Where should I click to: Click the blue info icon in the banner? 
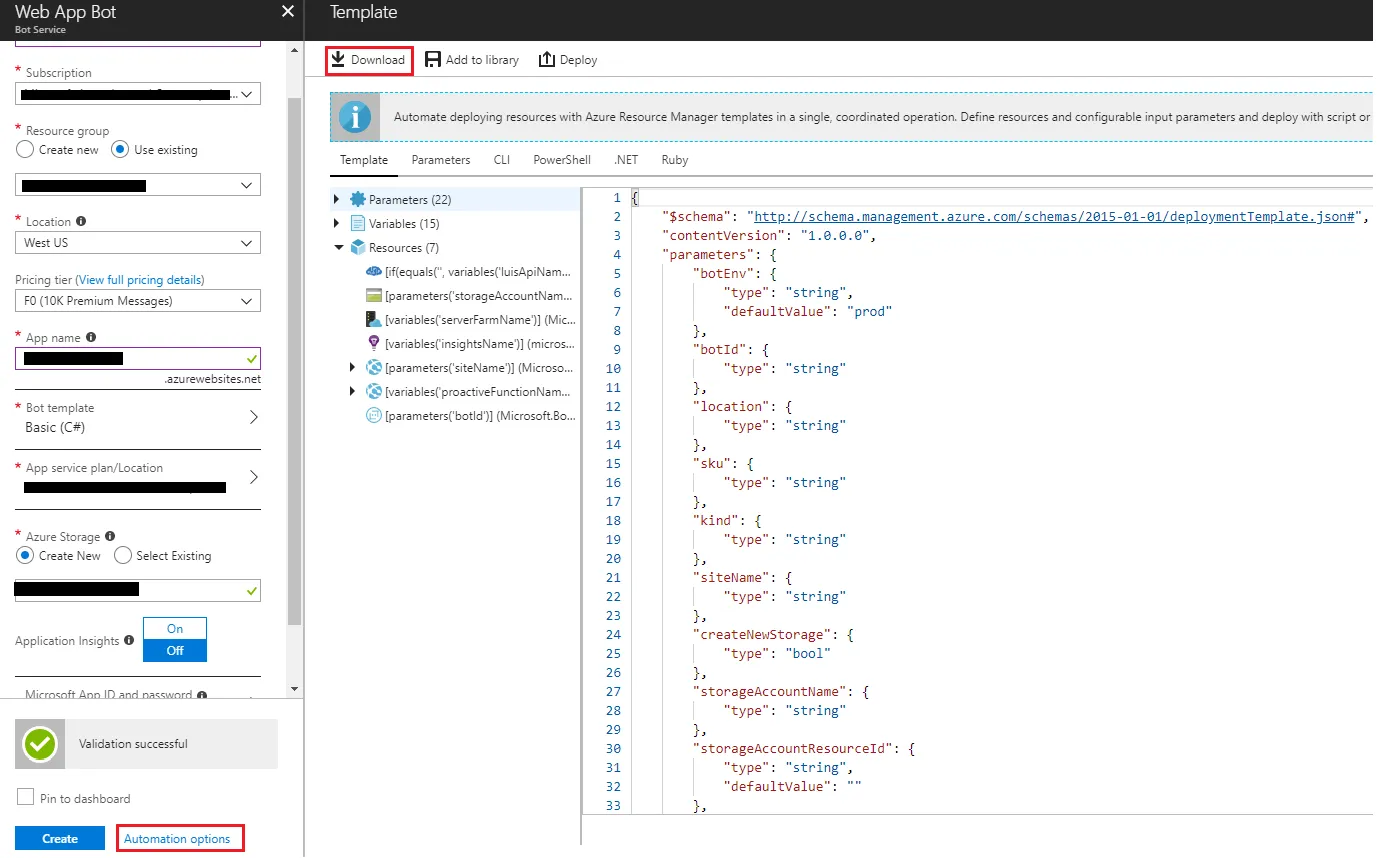355,117
